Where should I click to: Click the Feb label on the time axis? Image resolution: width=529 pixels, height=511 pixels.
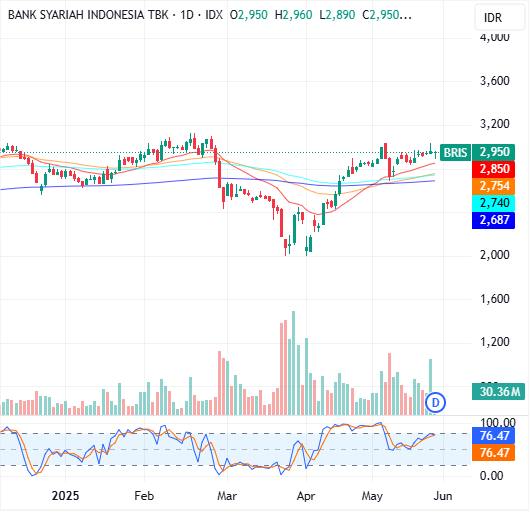click(x=144, y=496)
